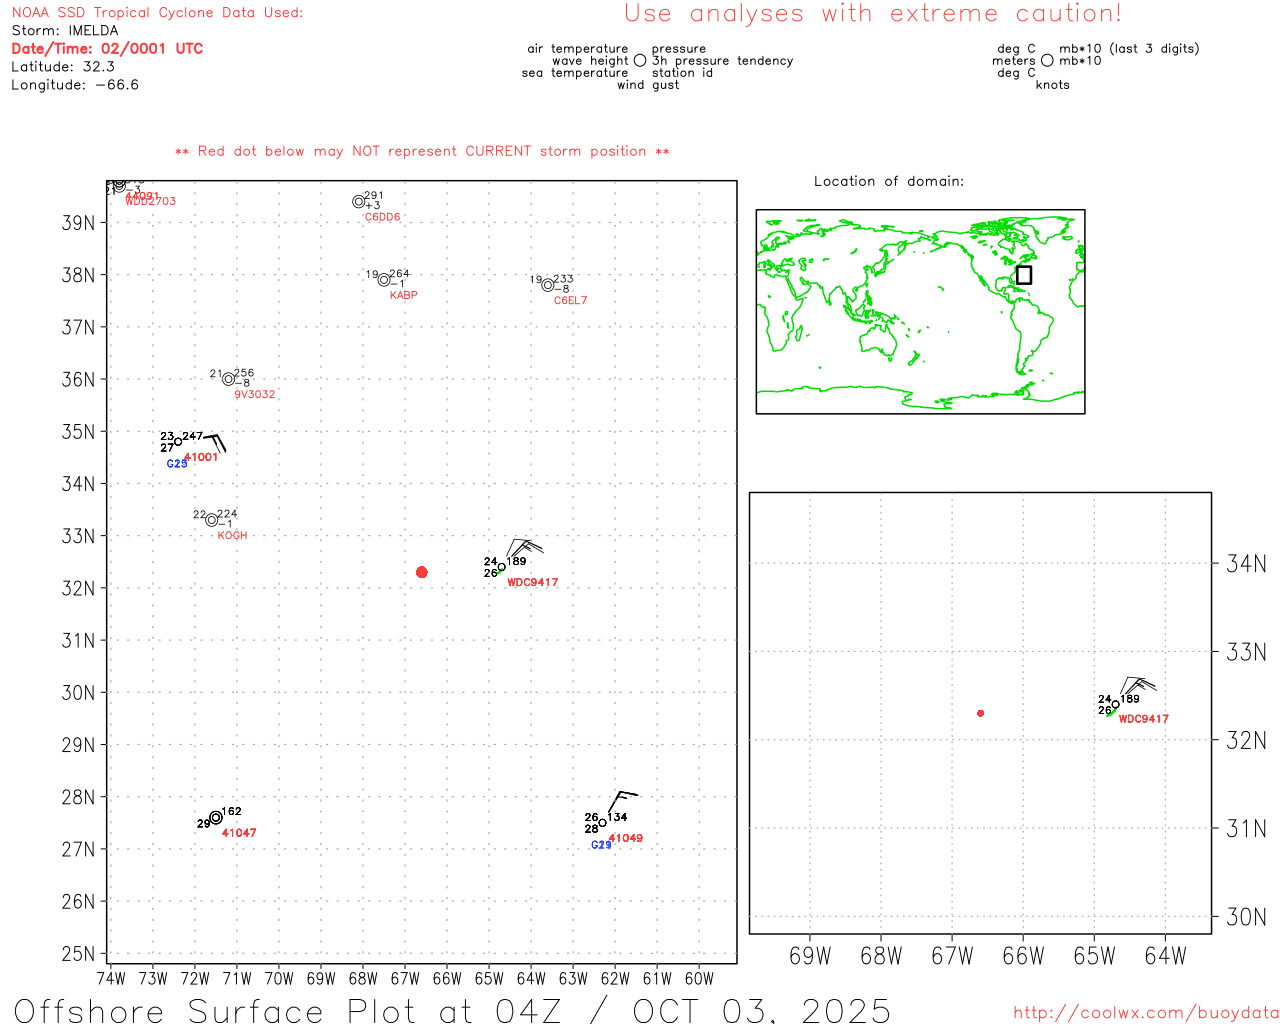Click the right legend station circle

pyautogui.click(x=1047, y=61)
